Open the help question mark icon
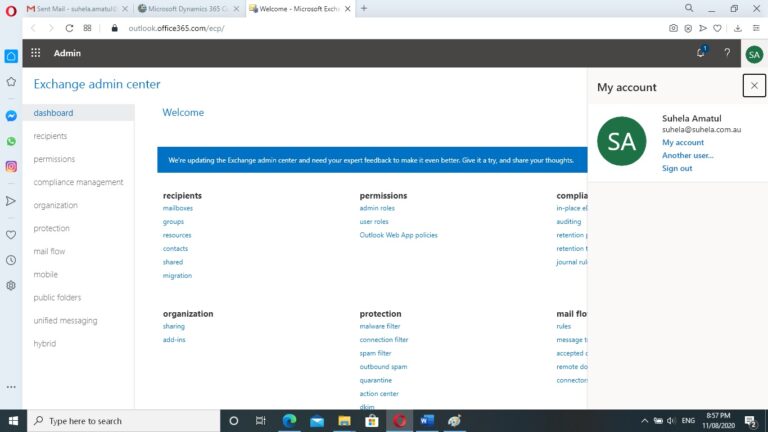The height and width of the screenshot is (432, 768). (x=727, y=53)
